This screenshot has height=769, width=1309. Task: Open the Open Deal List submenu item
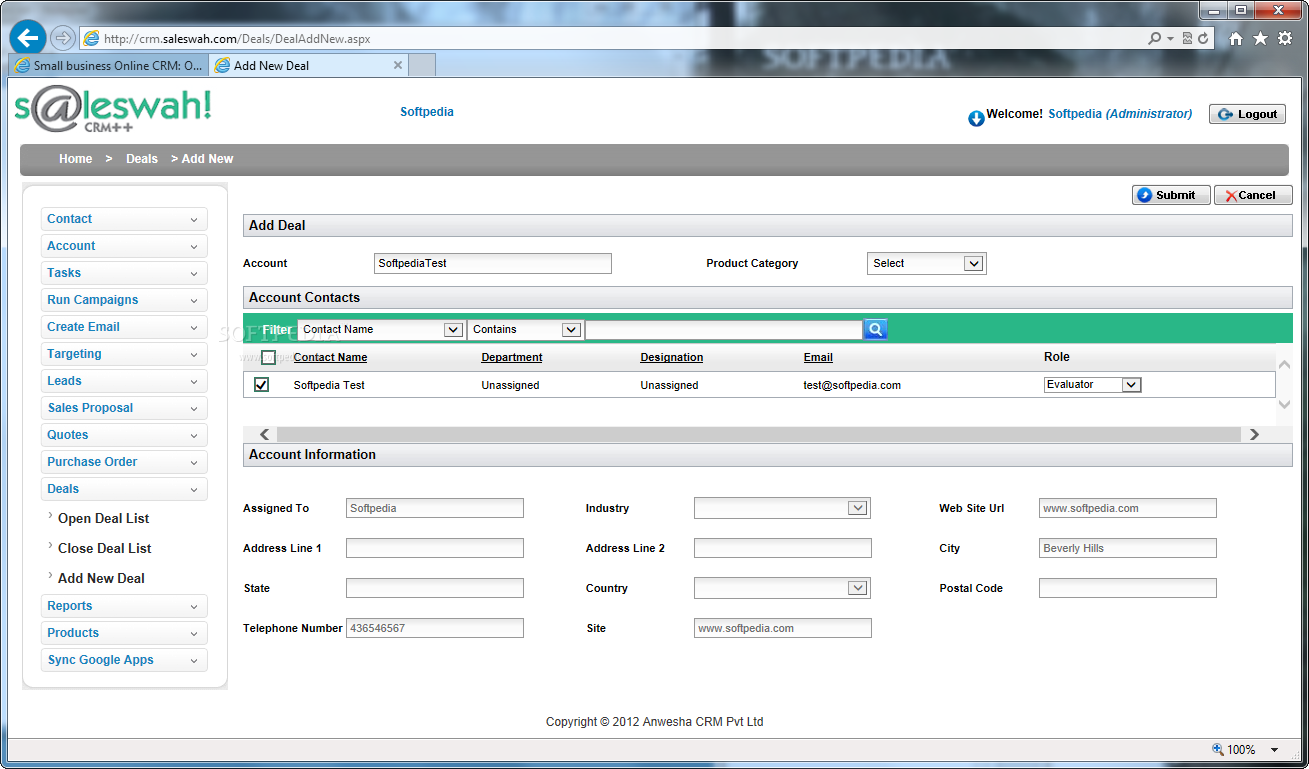tap(103, 518)
